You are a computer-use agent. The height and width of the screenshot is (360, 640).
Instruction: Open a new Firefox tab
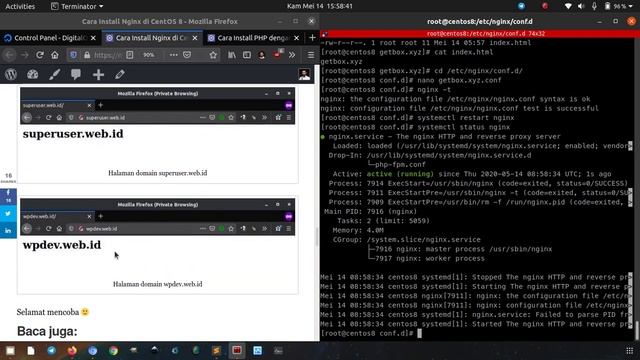(312, 38)
